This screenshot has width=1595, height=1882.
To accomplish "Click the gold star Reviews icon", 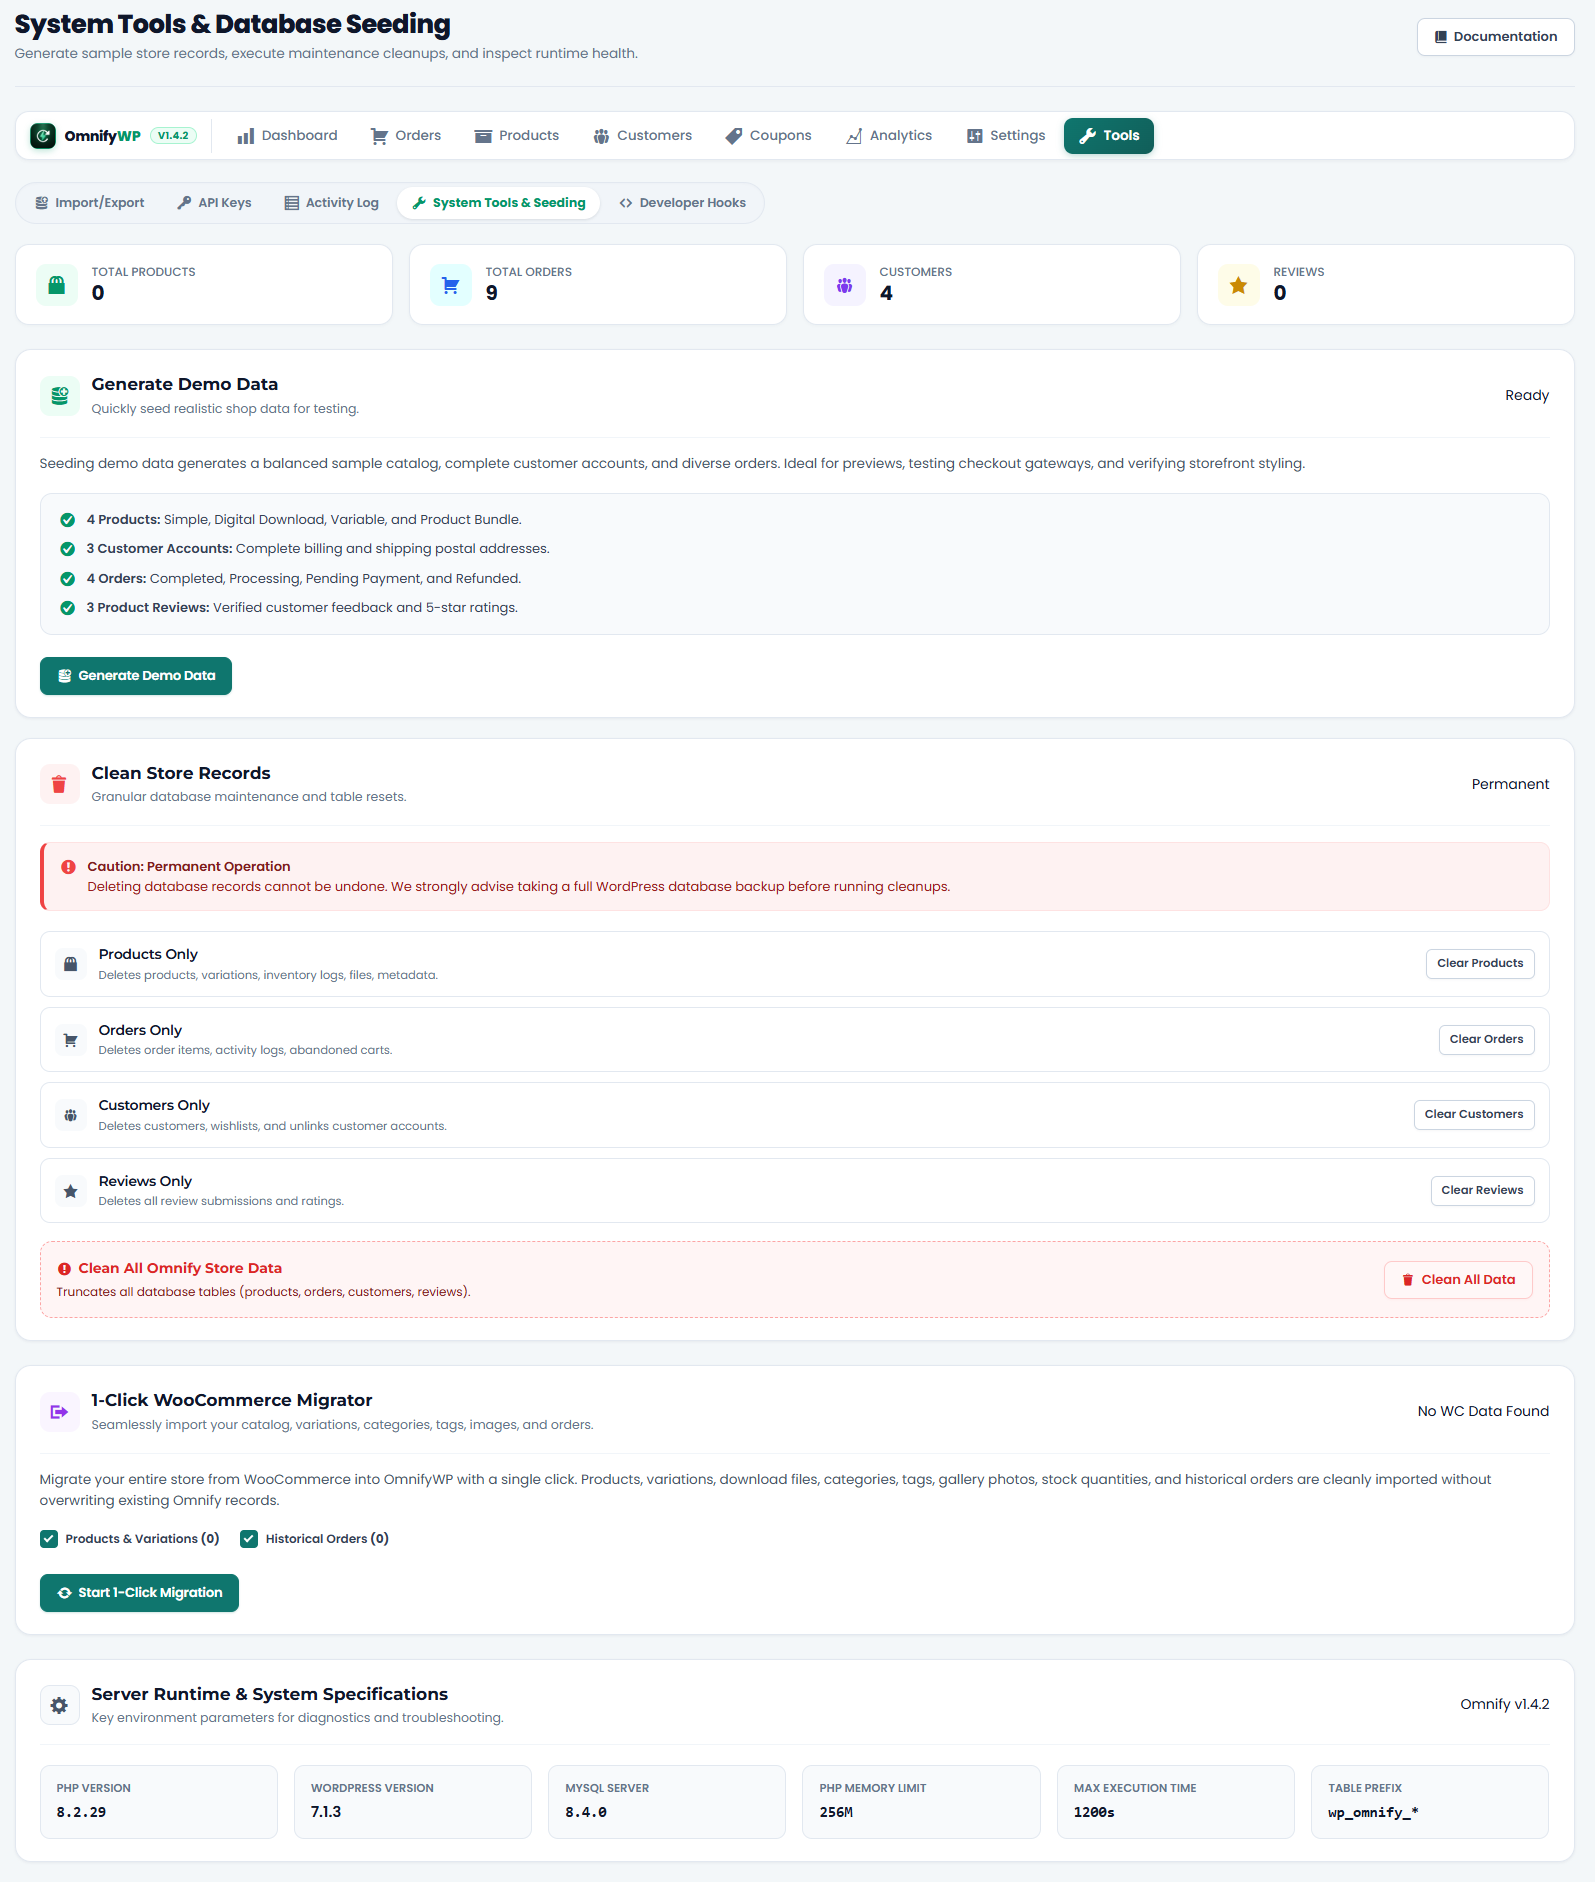I will pyautogui.click(x=1239, y=285).
